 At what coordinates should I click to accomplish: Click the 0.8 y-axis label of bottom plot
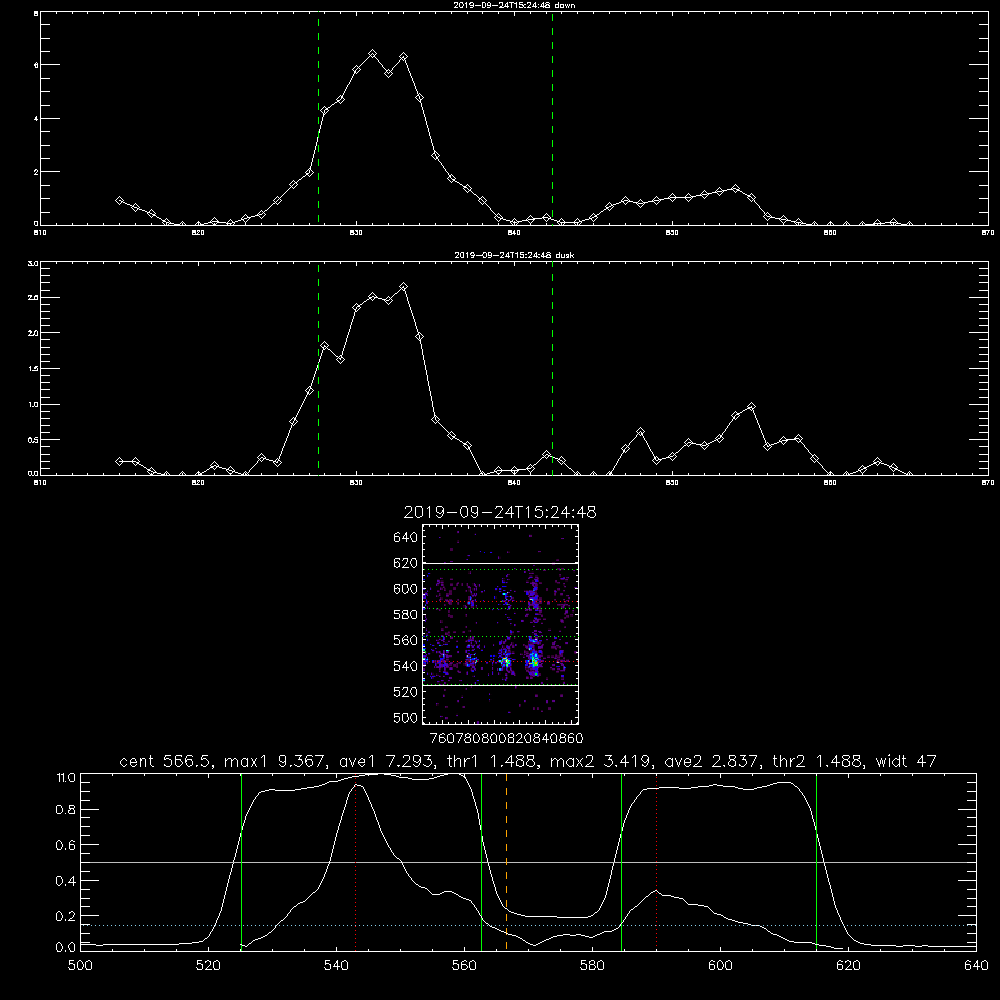point(66,810)
